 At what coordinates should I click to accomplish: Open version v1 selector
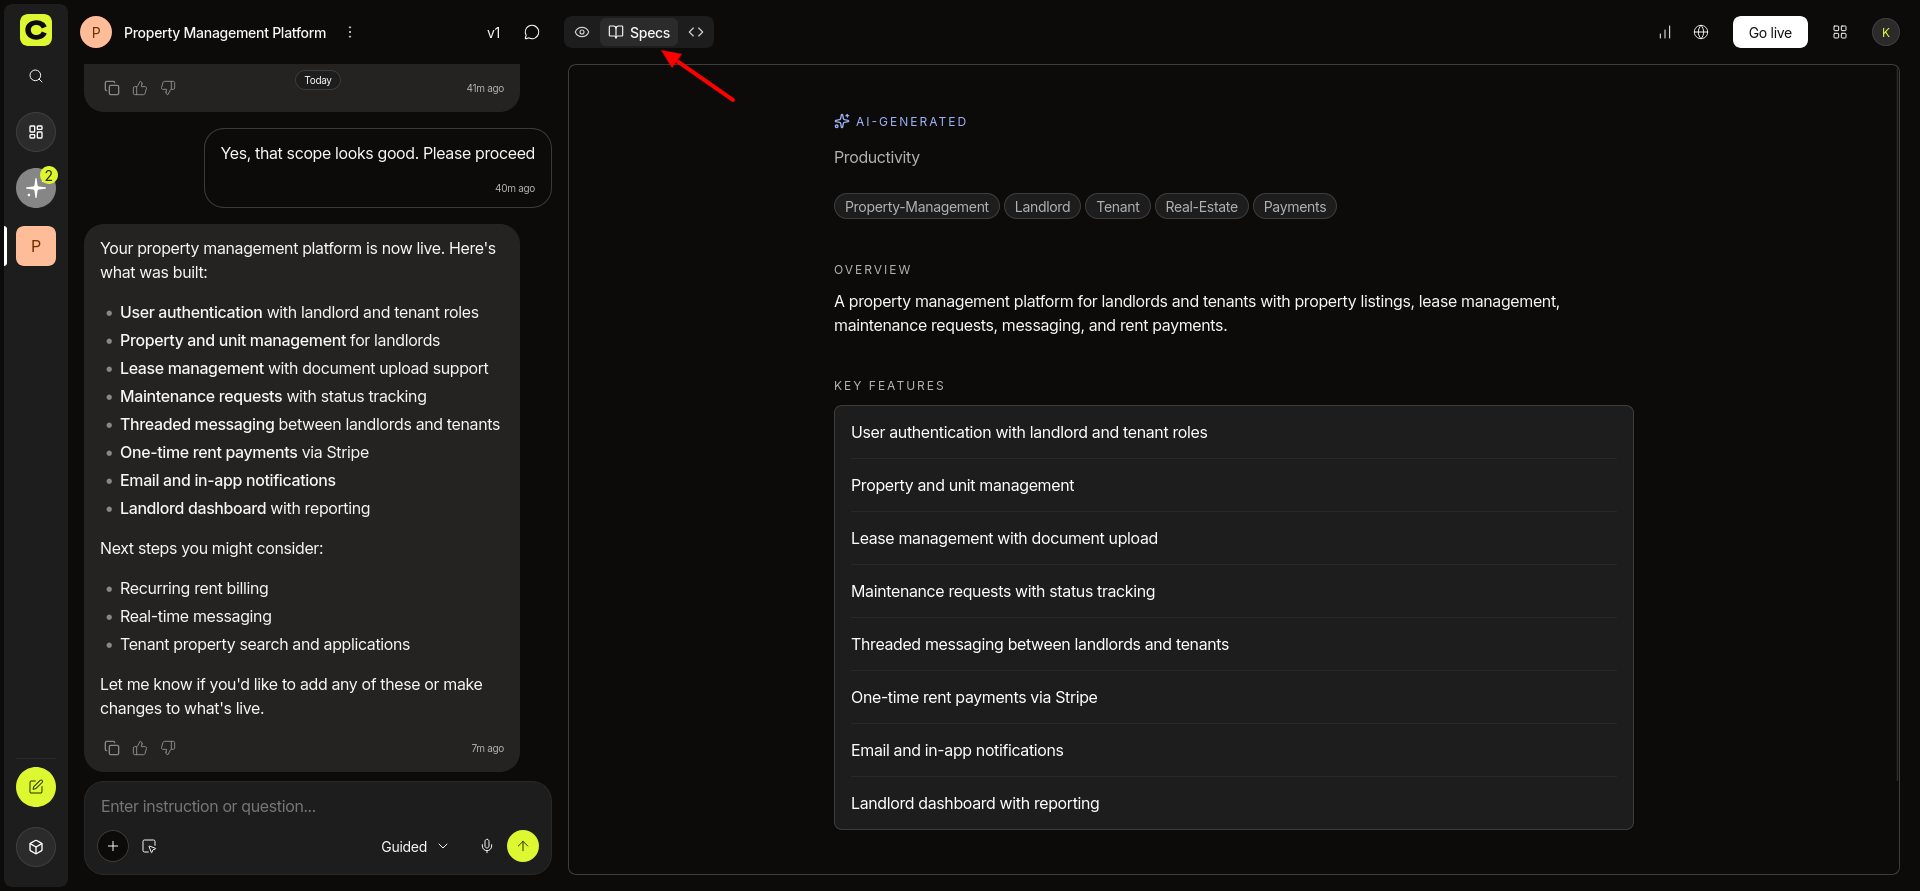pyautogui.click(x=494, y=33)
